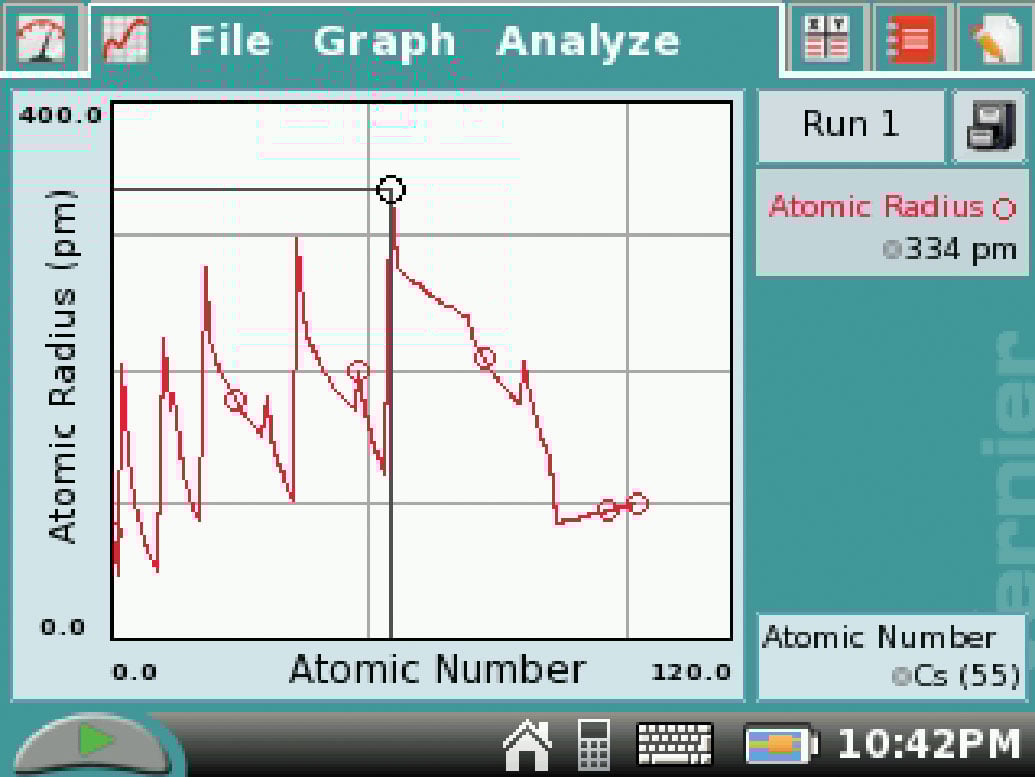Click the 10:42PM clock

(929, 743)
